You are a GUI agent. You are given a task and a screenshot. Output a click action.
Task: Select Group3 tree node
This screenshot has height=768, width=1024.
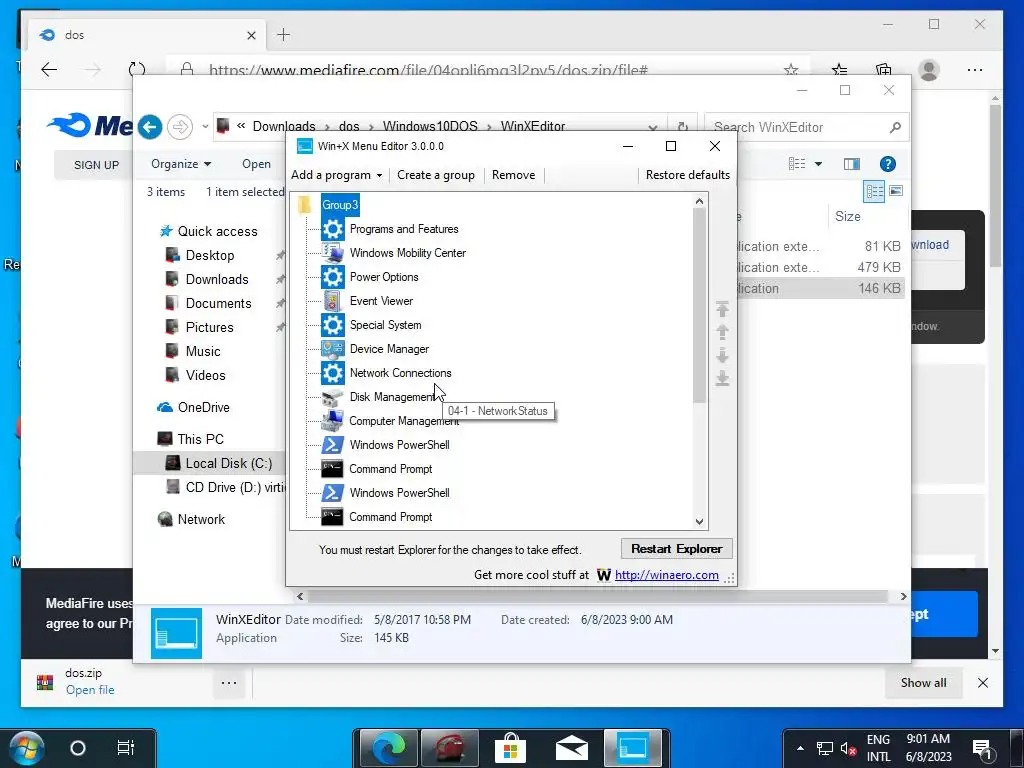point(340,205)
